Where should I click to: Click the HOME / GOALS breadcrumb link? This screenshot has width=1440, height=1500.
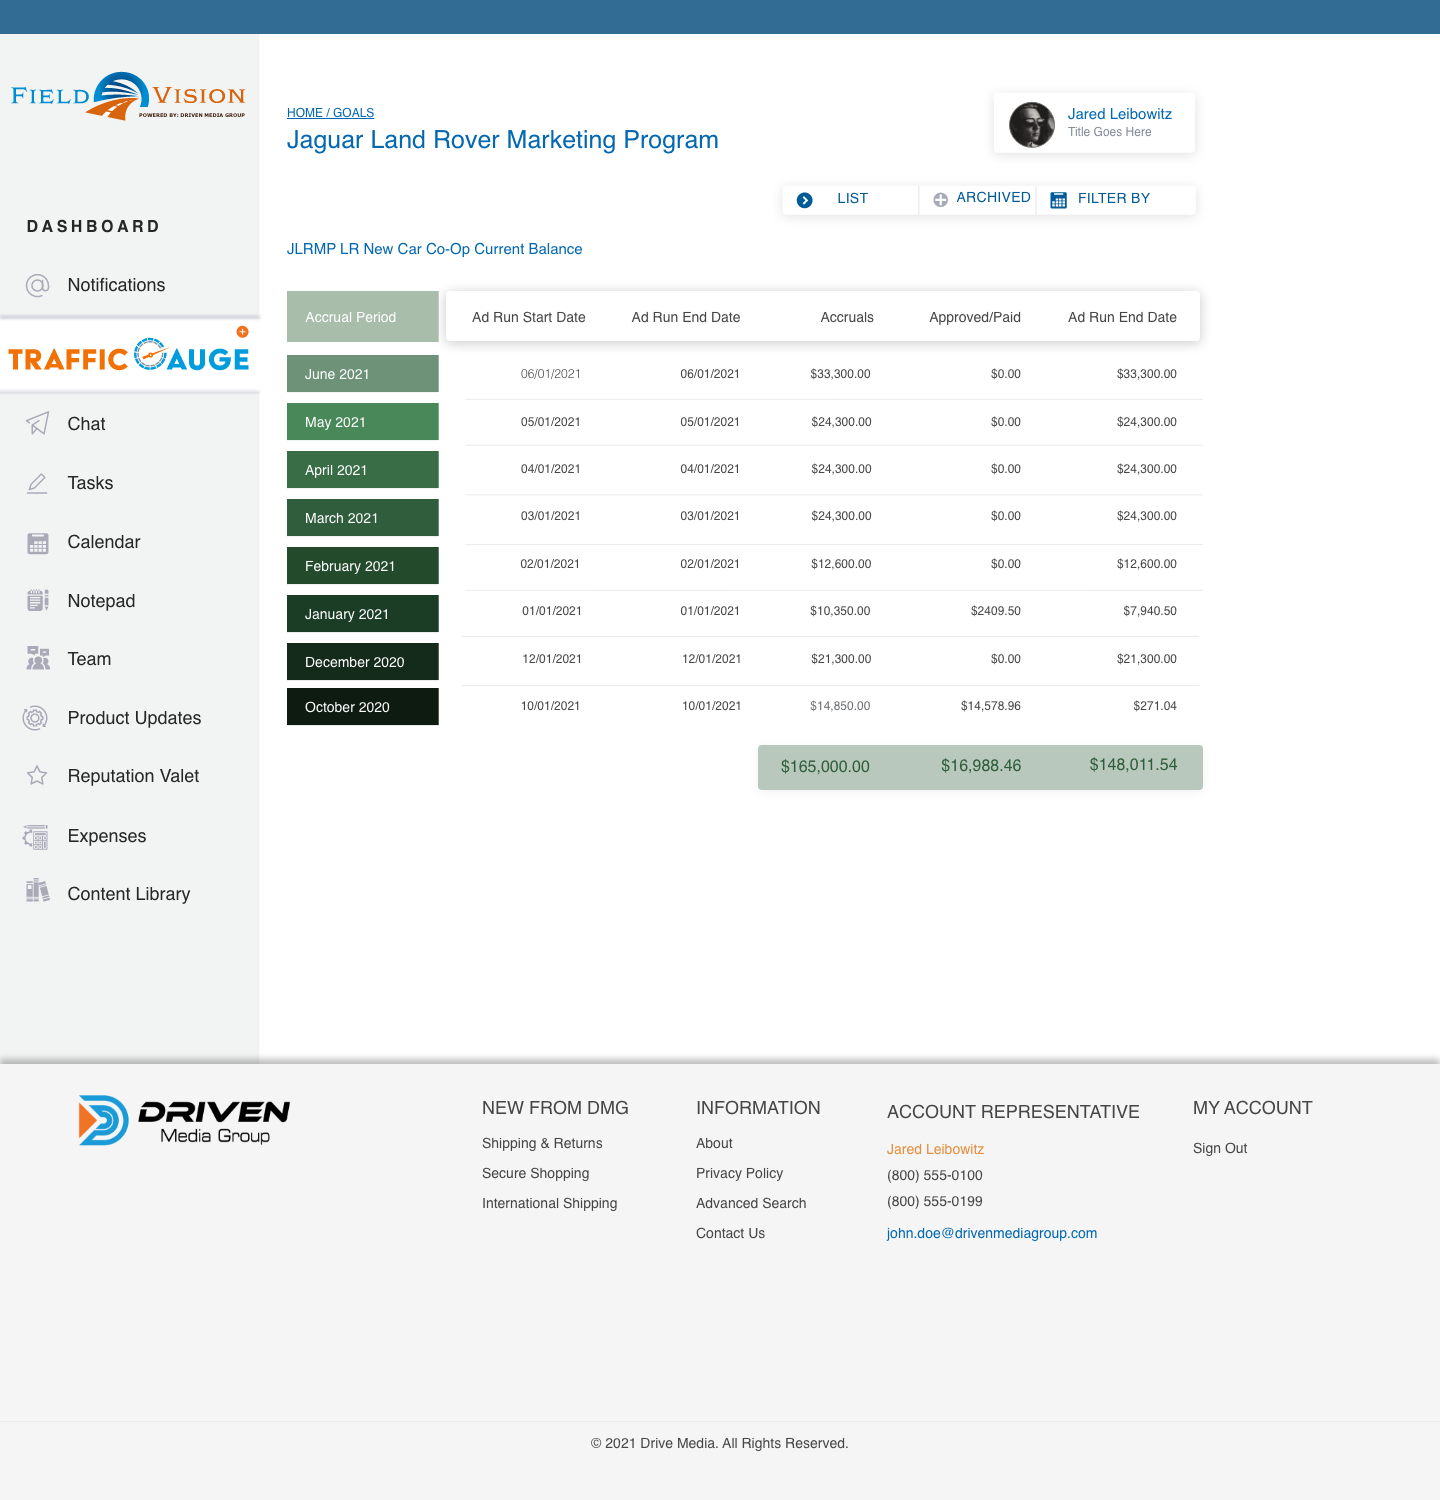click(330, 113)
